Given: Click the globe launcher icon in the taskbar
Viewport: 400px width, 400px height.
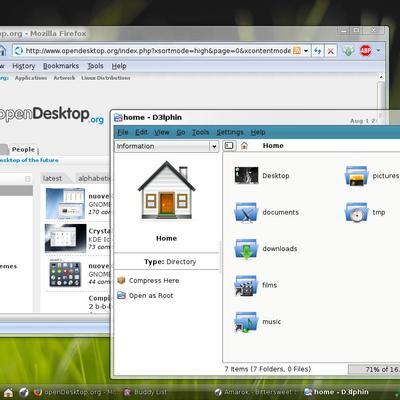Looking at the screenshot, I should click(x=24, y=392).
